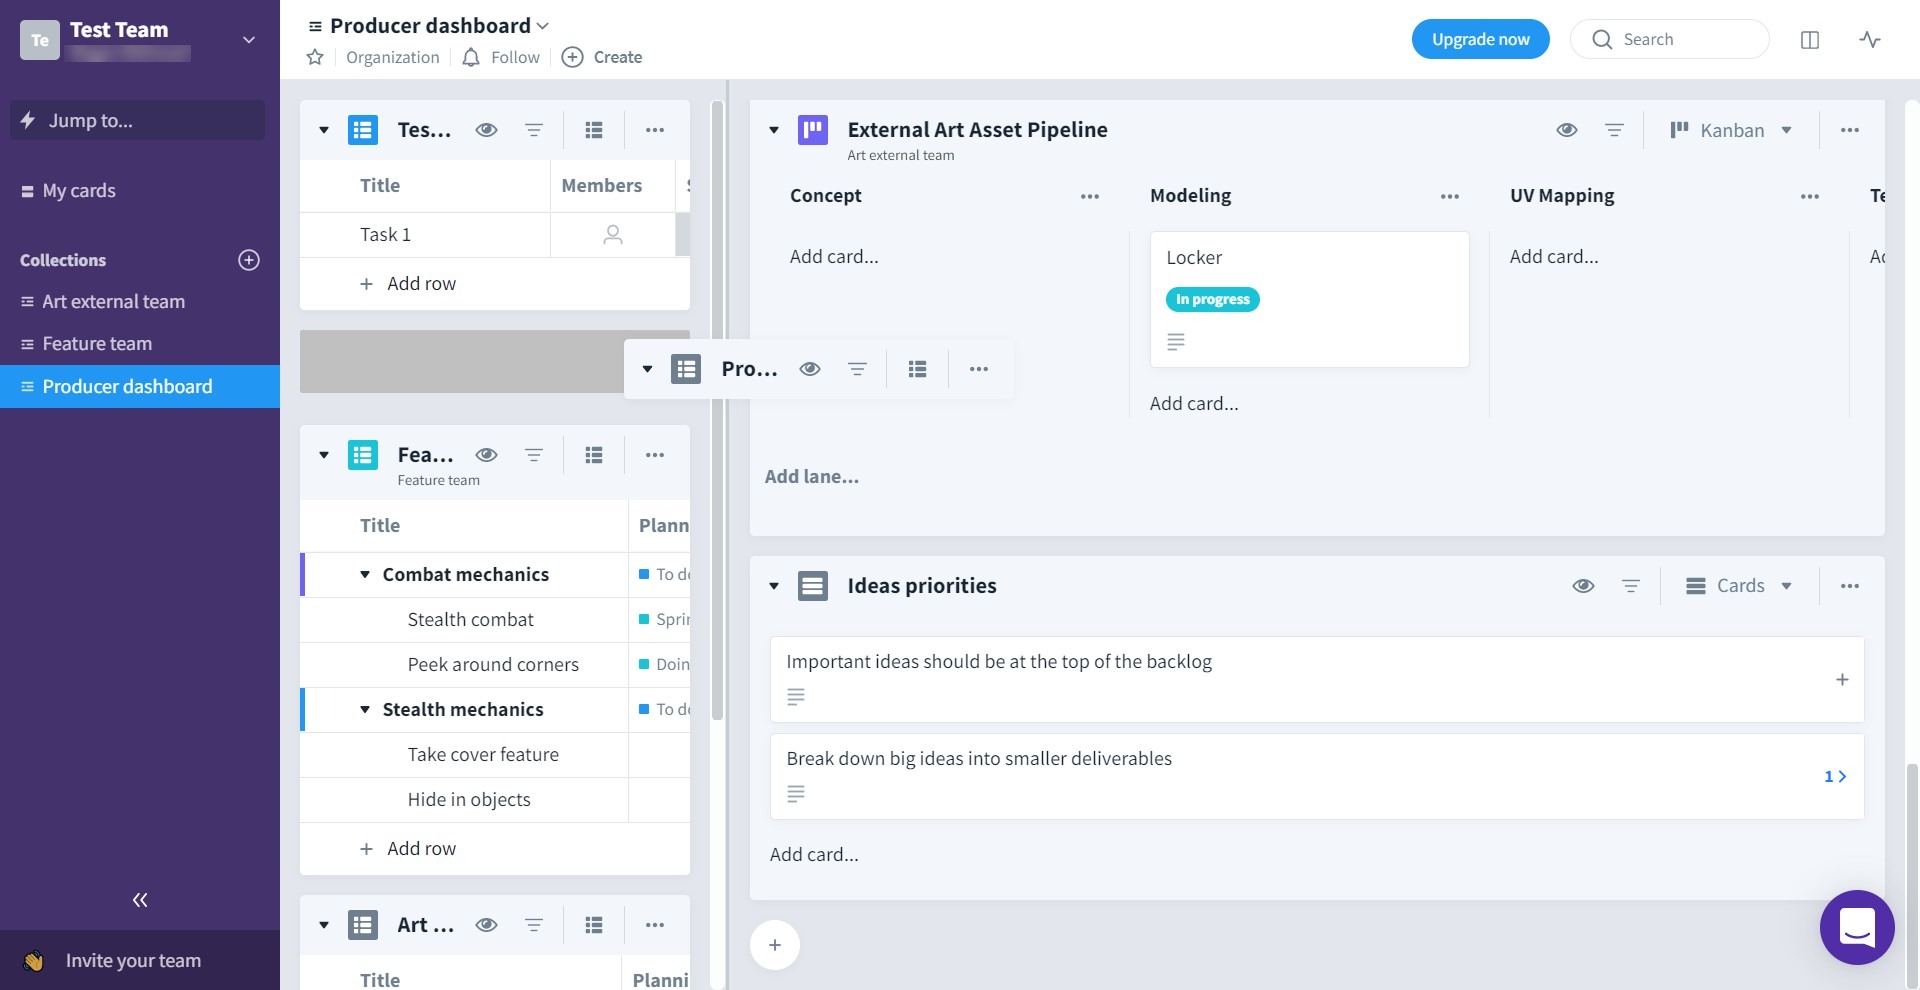
Task: Click Follow button
Action: (x=502, y=57)
